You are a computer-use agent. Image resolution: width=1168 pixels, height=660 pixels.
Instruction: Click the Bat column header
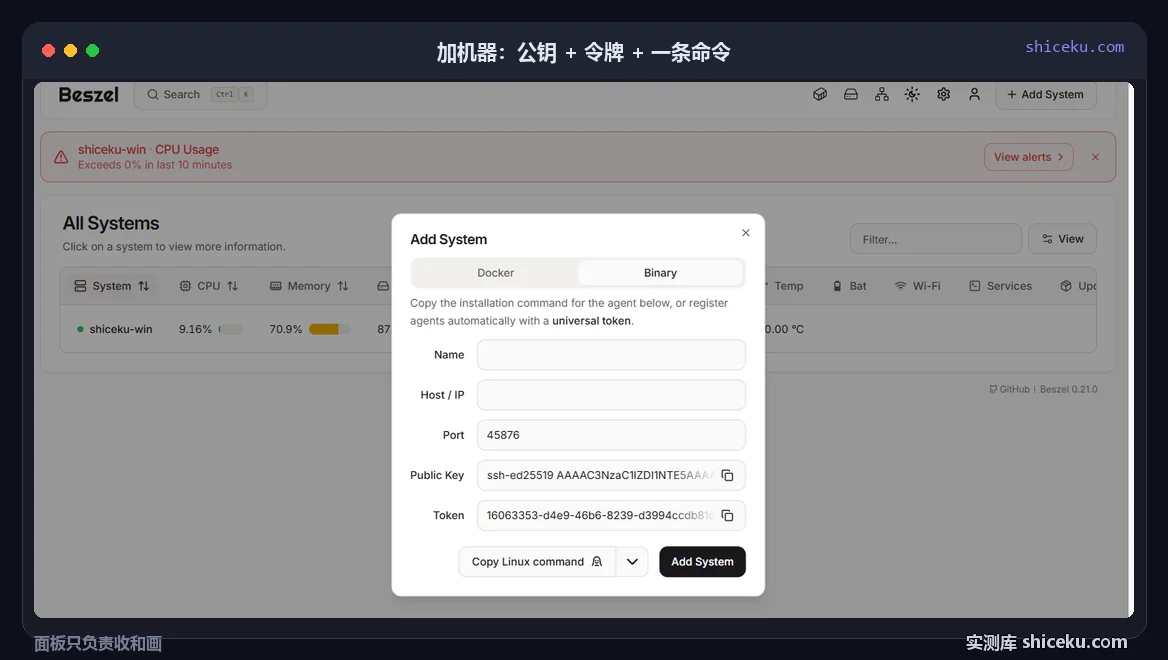pyautogui.click(x=849, y=286)
